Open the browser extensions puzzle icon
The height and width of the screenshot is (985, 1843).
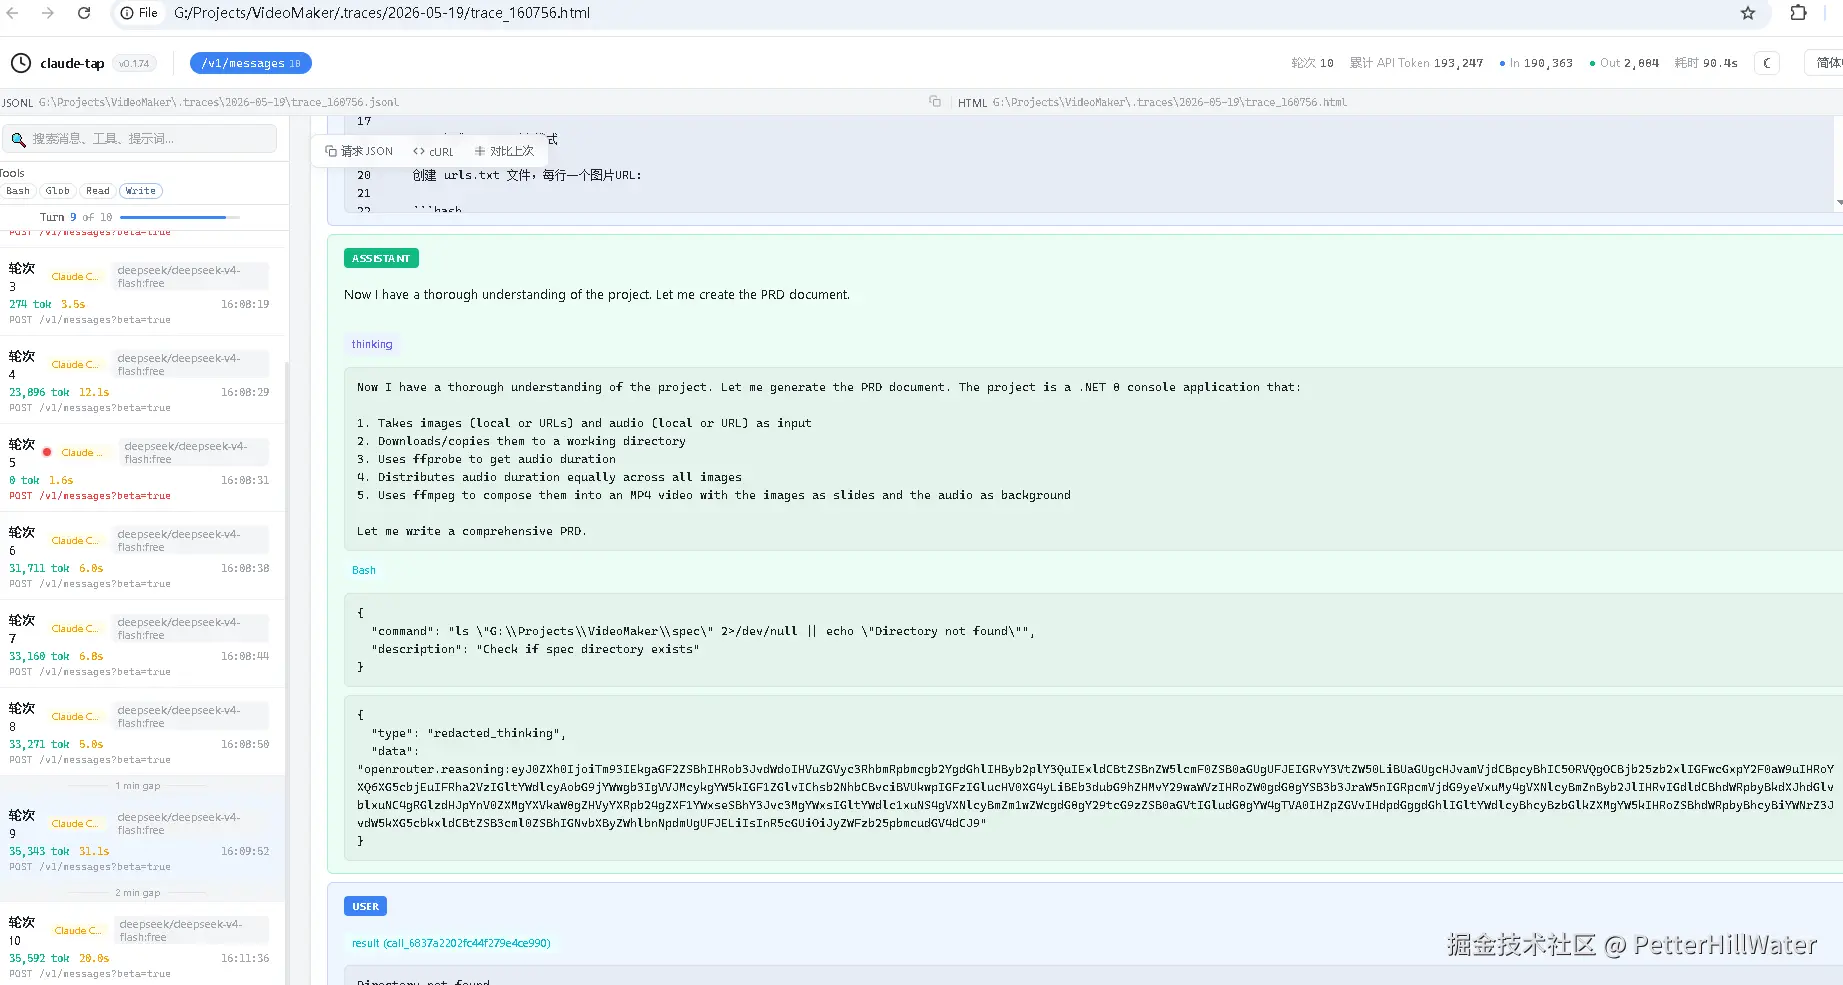click(1798, 13)
